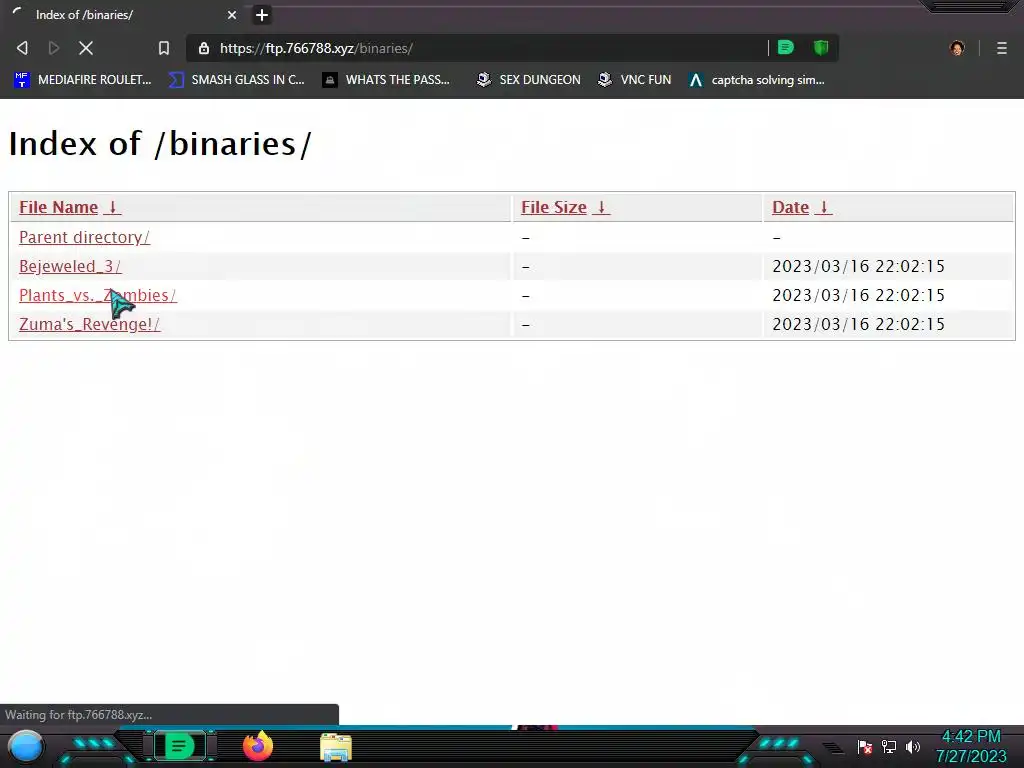Image resolution: width=1024 pixels, height=768 pixels.
Task: Open SMASH GLASS IN C... bookmark
Action: coord(236,80)
